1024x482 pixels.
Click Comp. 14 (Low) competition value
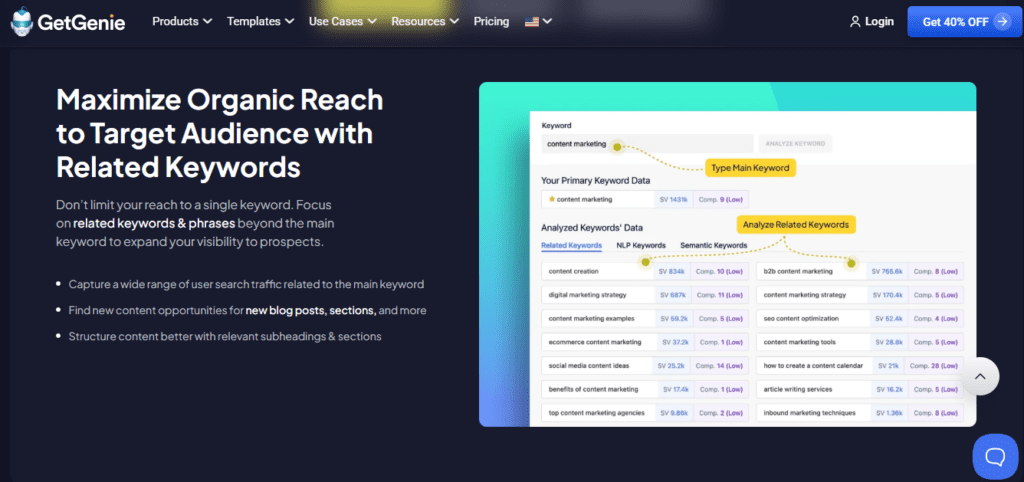pos(720,365)
